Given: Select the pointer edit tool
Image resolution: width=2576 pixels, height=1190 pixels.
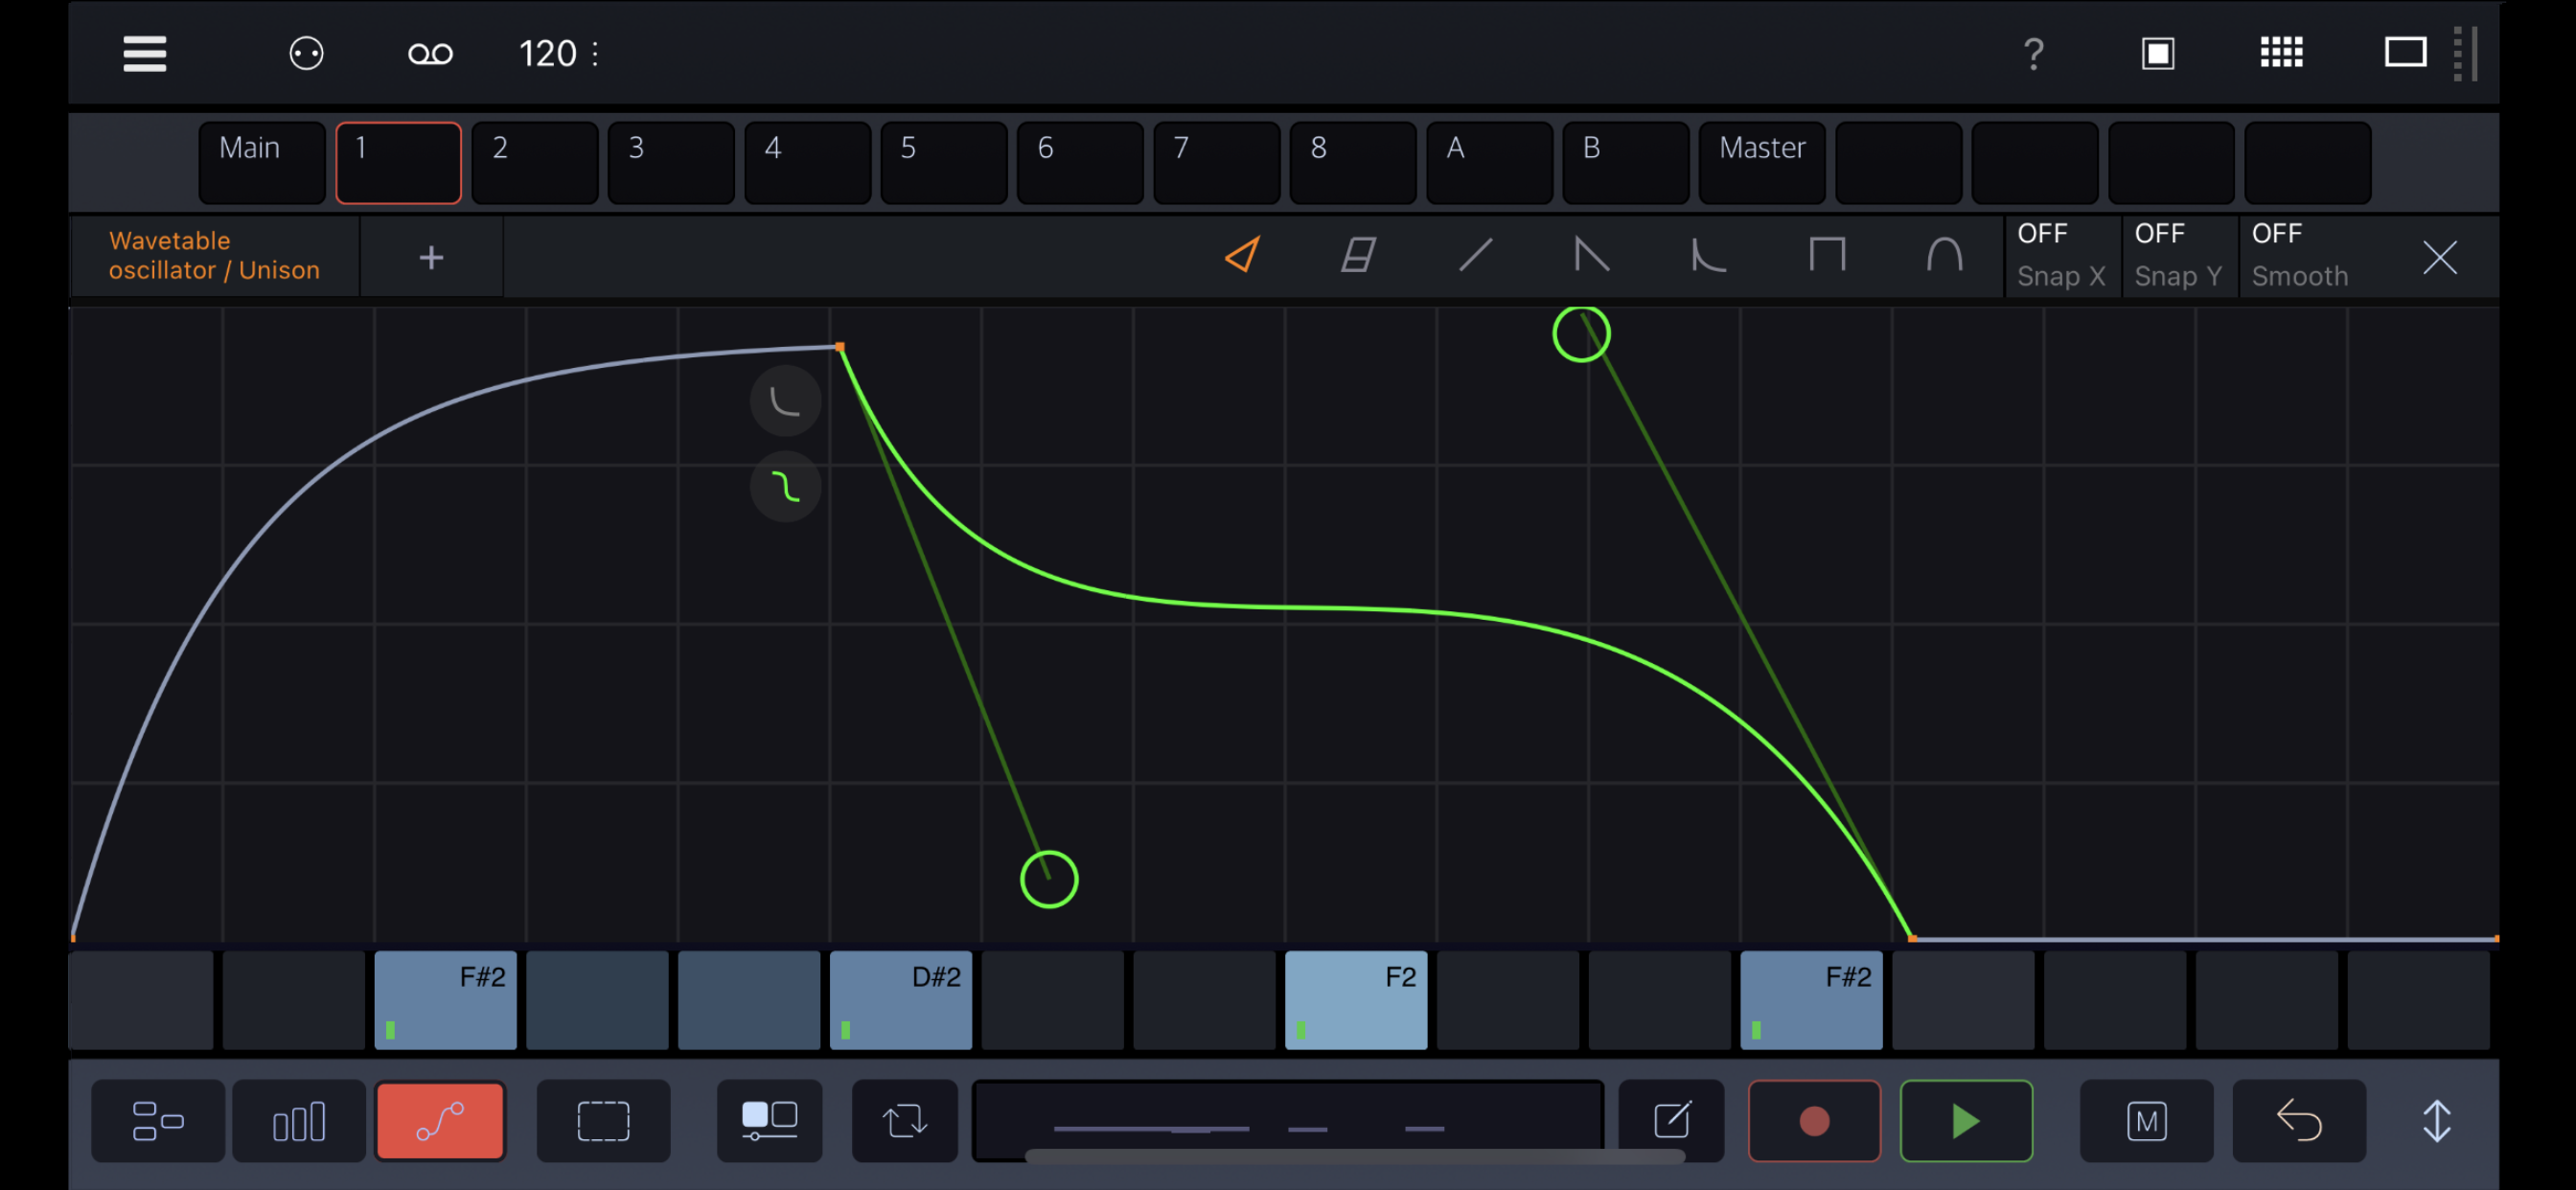Looking at the screenshot, I should coord(1242,256).
